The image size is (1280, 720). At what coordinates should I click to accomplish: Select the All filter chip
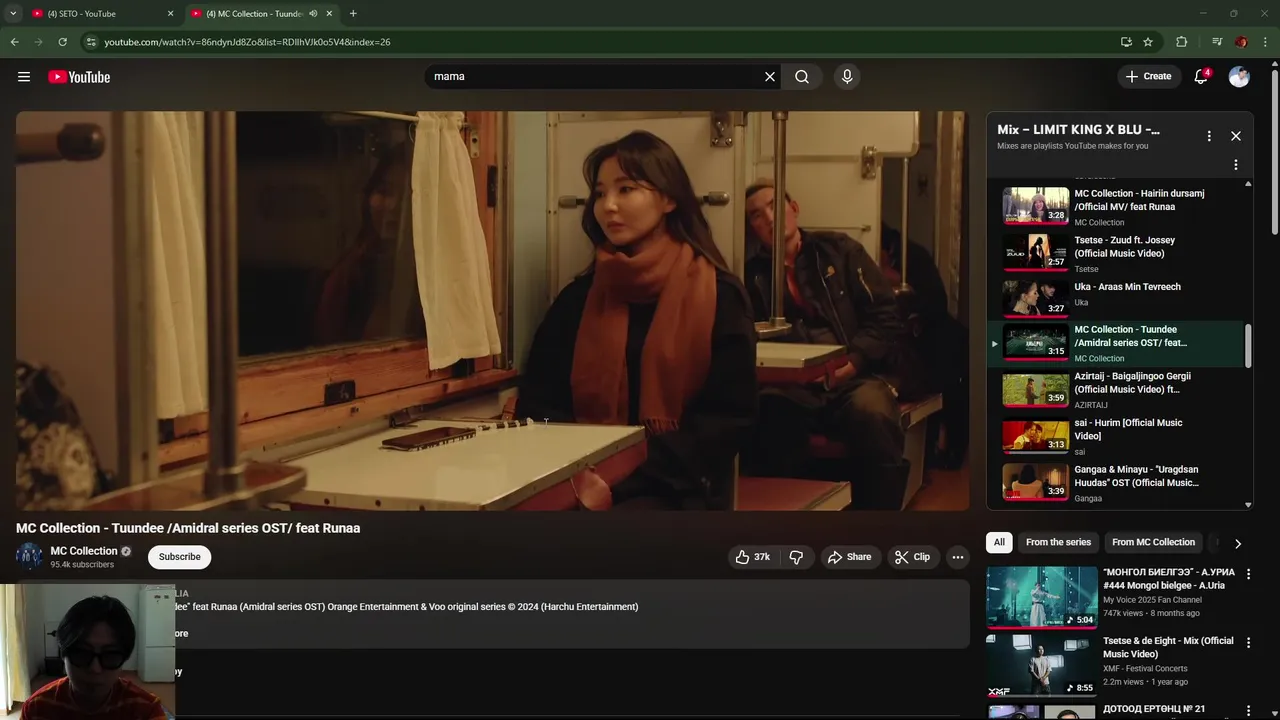999,542
